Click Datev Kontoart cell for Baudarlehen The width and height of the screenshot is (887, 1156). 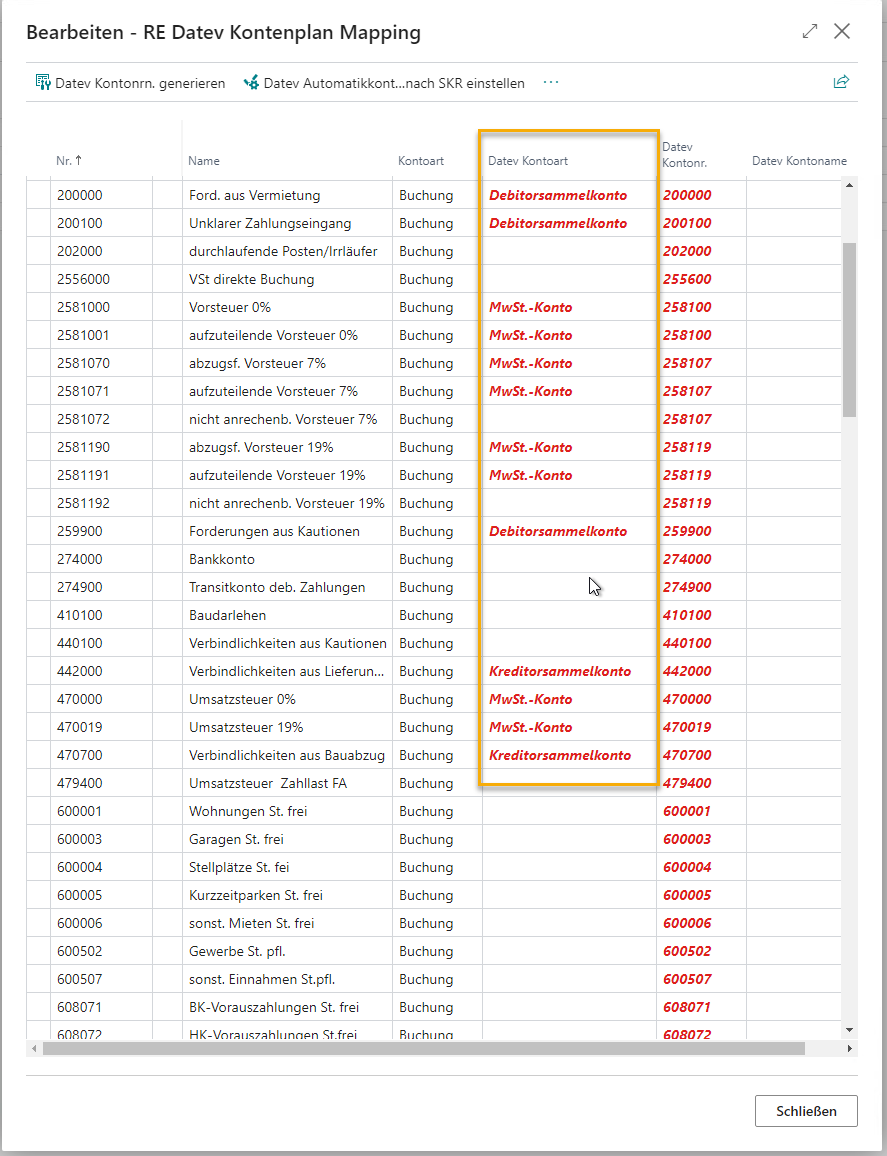point(568,615)
